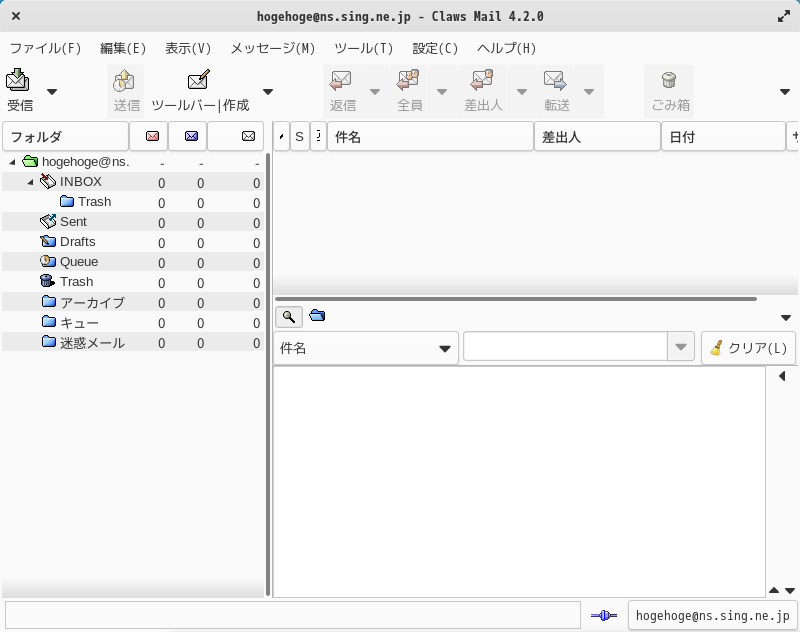Open the toolbar overflow arrow at the right end
The width and height of the screenshot is (800, 632).
point(785,92)
